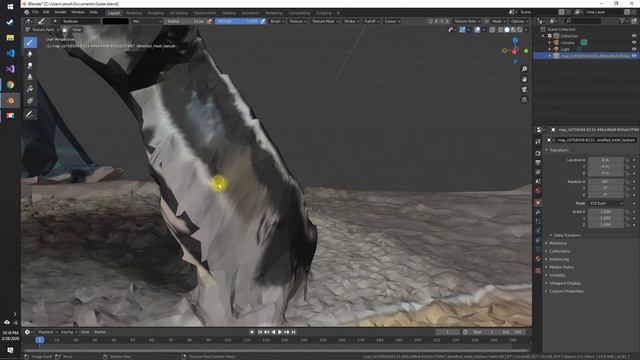The height and width of the screenshot is (360, 640).
Task: Open the Particles properties tab icon
Action: pyautogui.click(x=538, y=222)
